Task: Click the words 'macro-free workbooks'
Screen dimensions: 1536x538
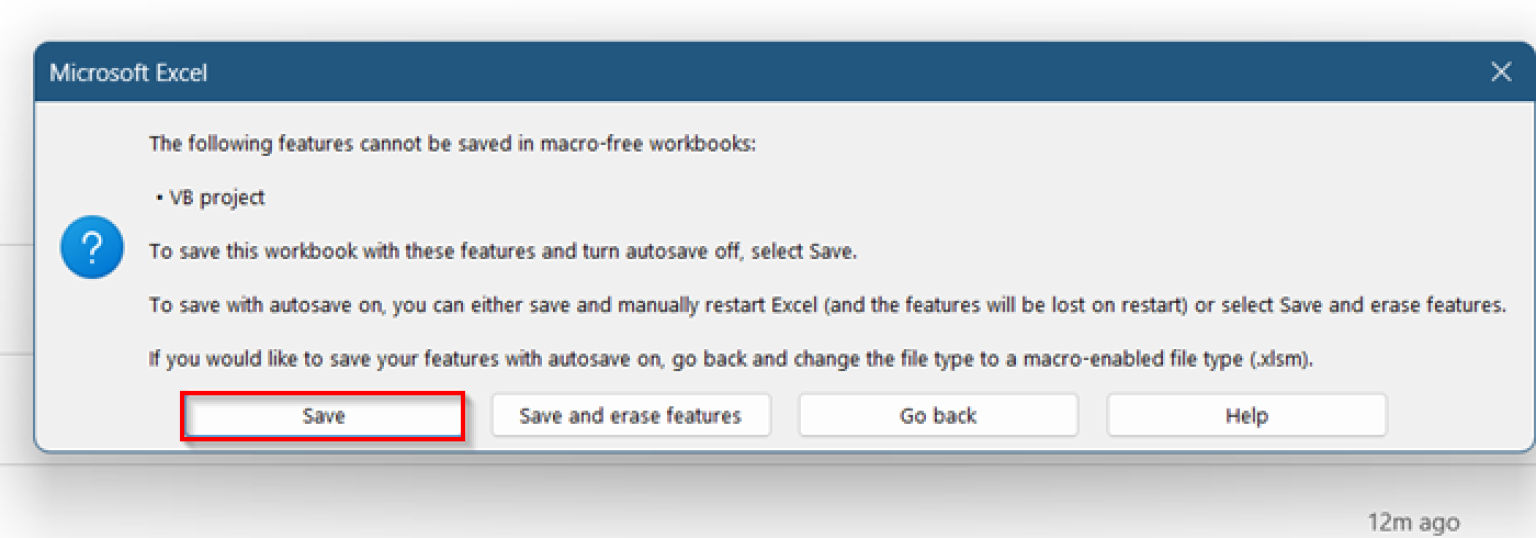Action: (x=647, y=144)
